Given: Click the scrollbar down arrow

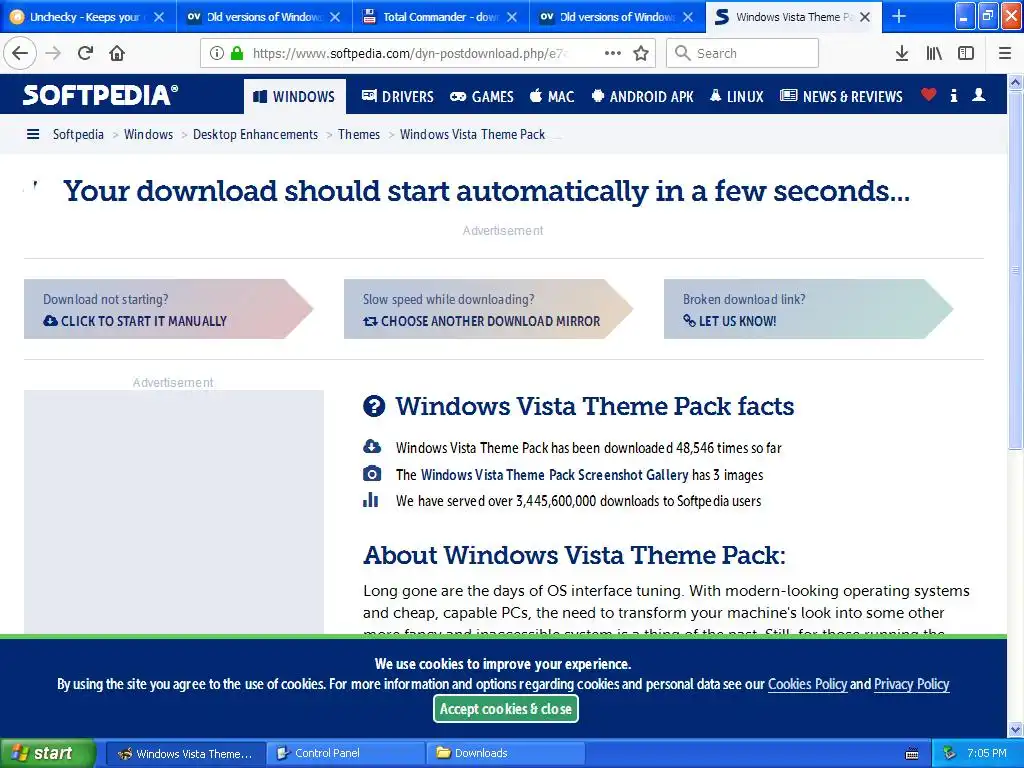Looking at the screenshot, I should [1016, 729].
